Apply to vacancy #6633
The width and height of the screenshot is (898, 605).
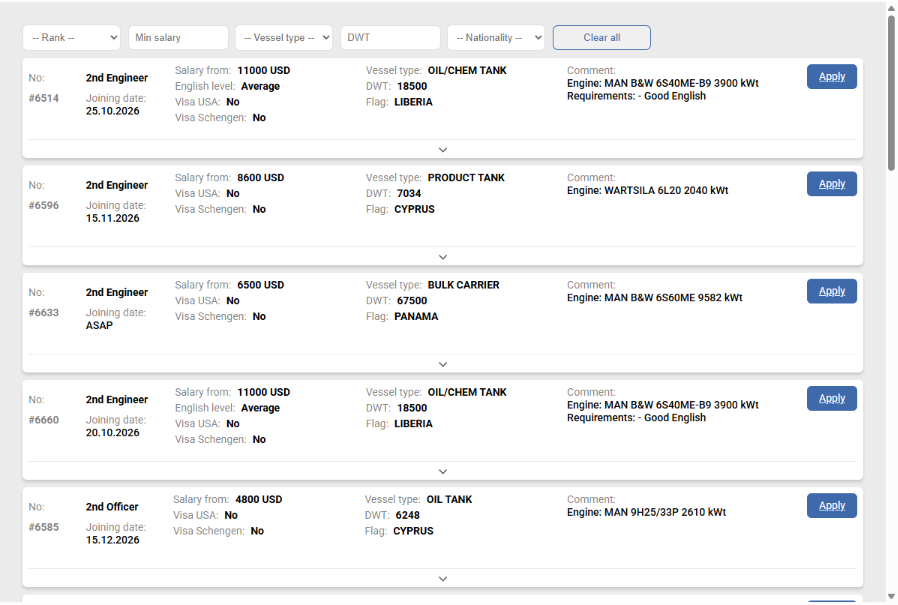832,291
